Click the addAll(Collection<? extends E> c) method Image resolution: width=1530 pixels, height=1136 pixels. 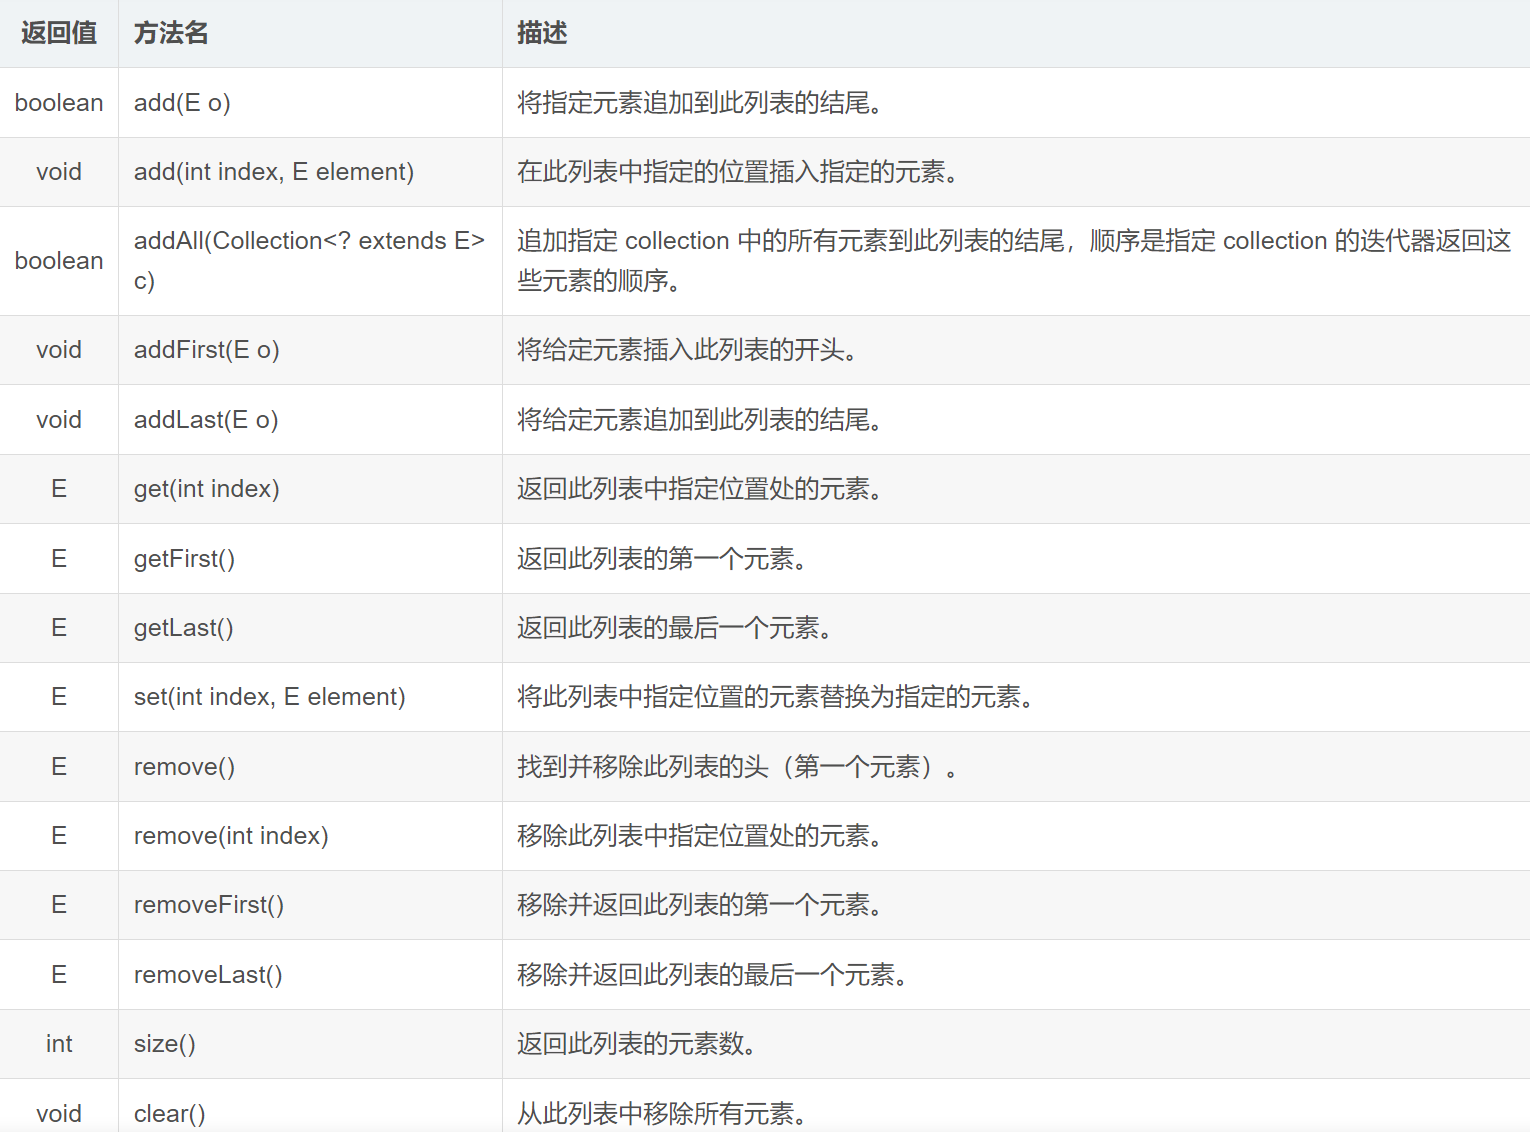point(308,260)
